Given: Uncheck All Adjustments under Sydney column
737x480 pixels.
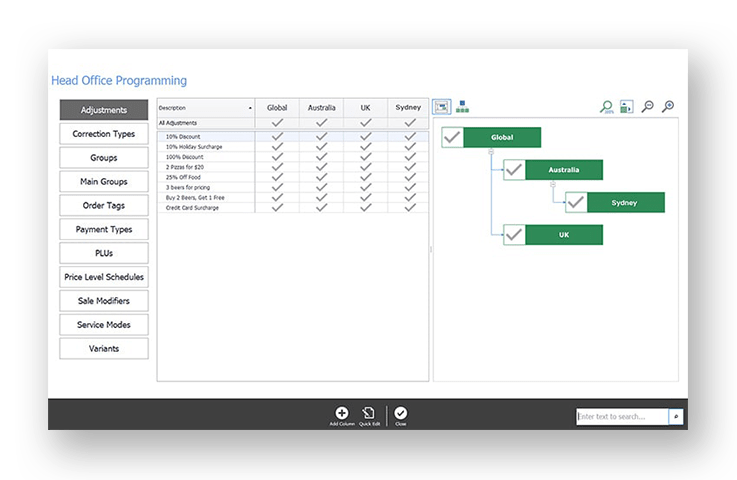Looking at the screenshot, I should point(410,123).
